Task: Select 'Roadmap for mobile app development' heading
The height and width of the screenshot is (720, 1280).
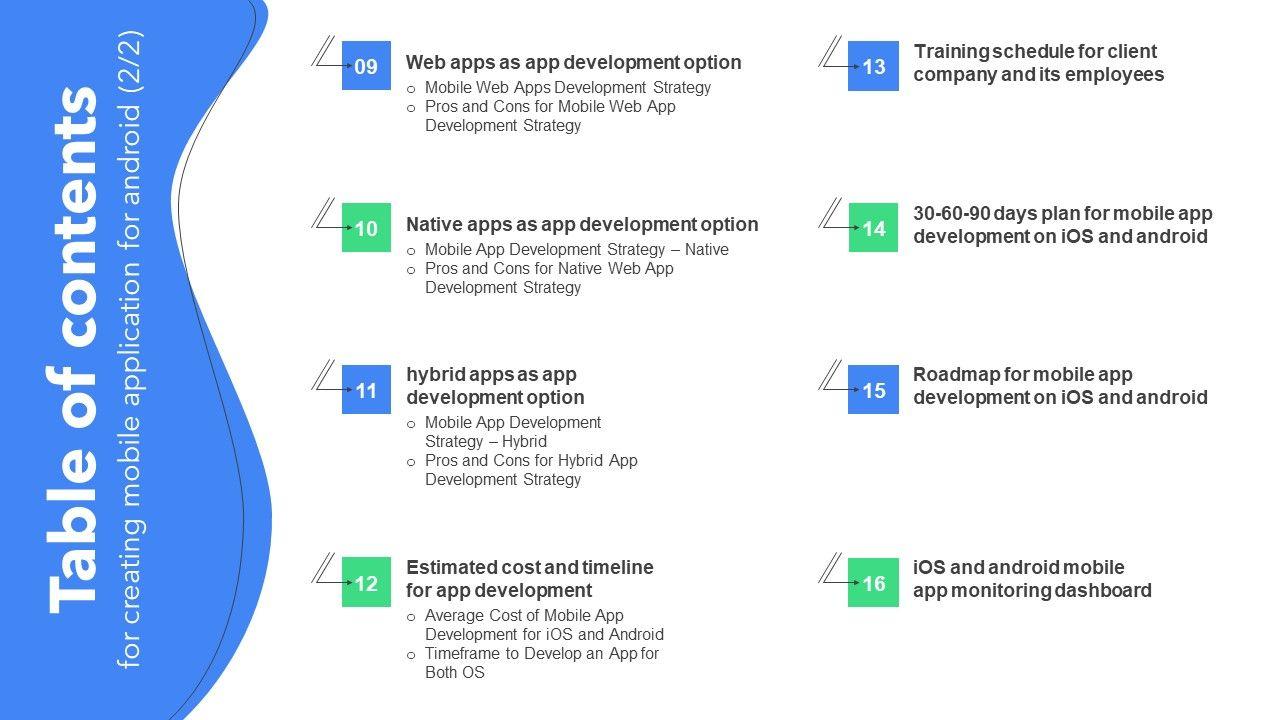Action: [1061, 386]
